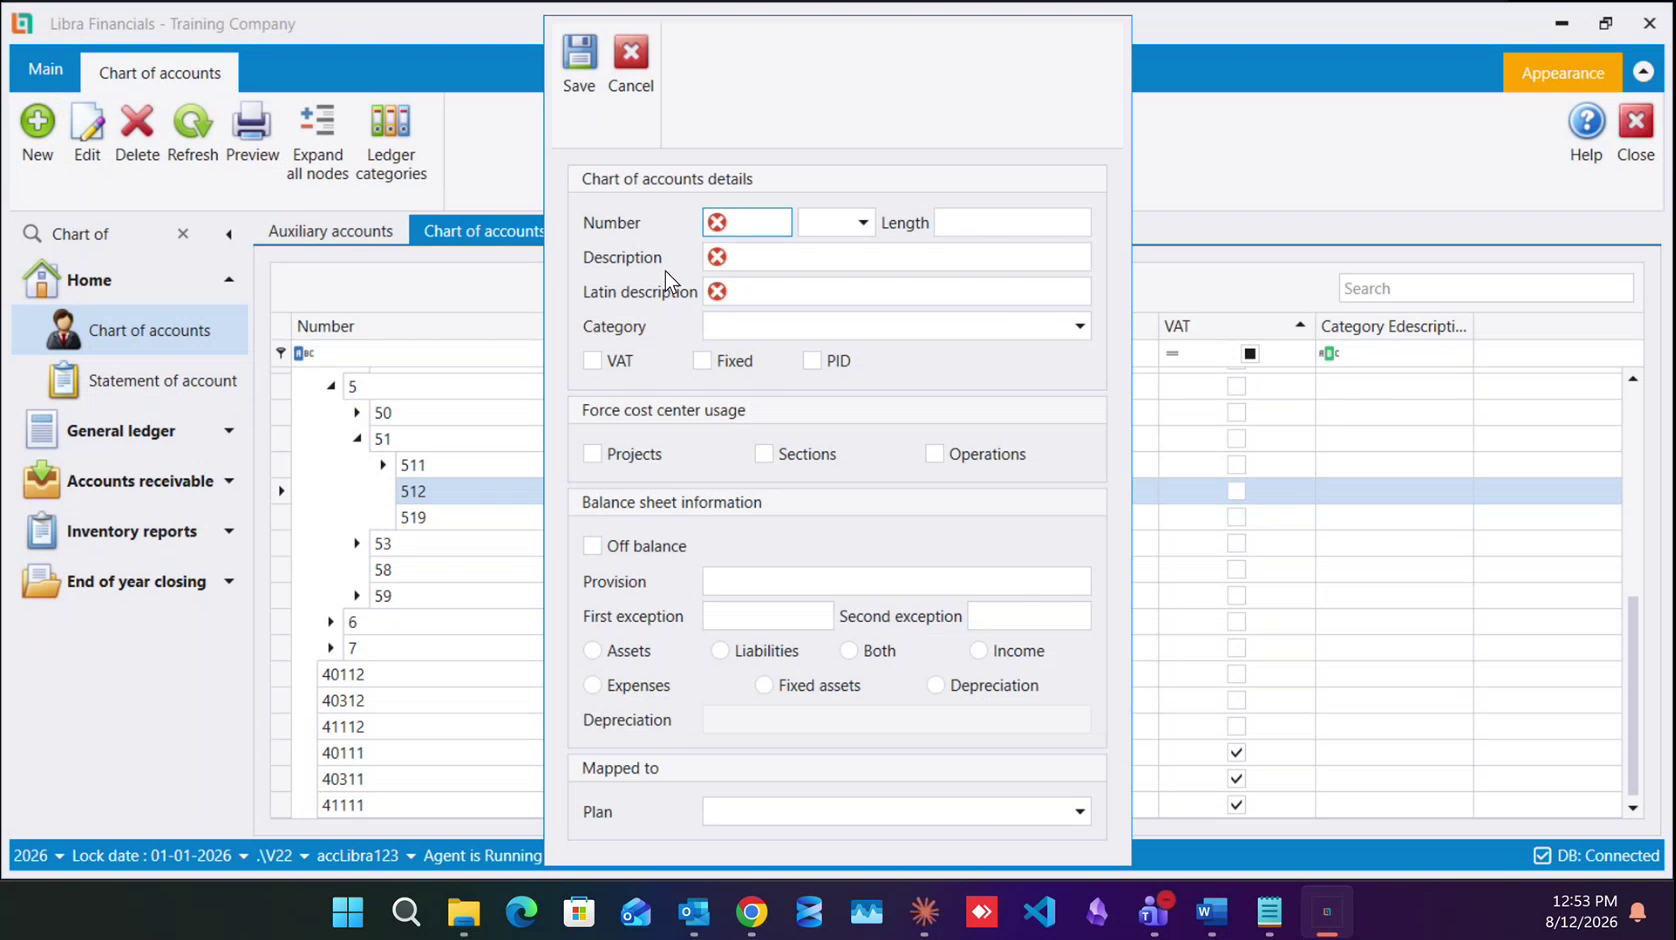Viewport: 1676px width, 940px height.
Task: Clear the sidebar search with X
Action: click(183, 234)
